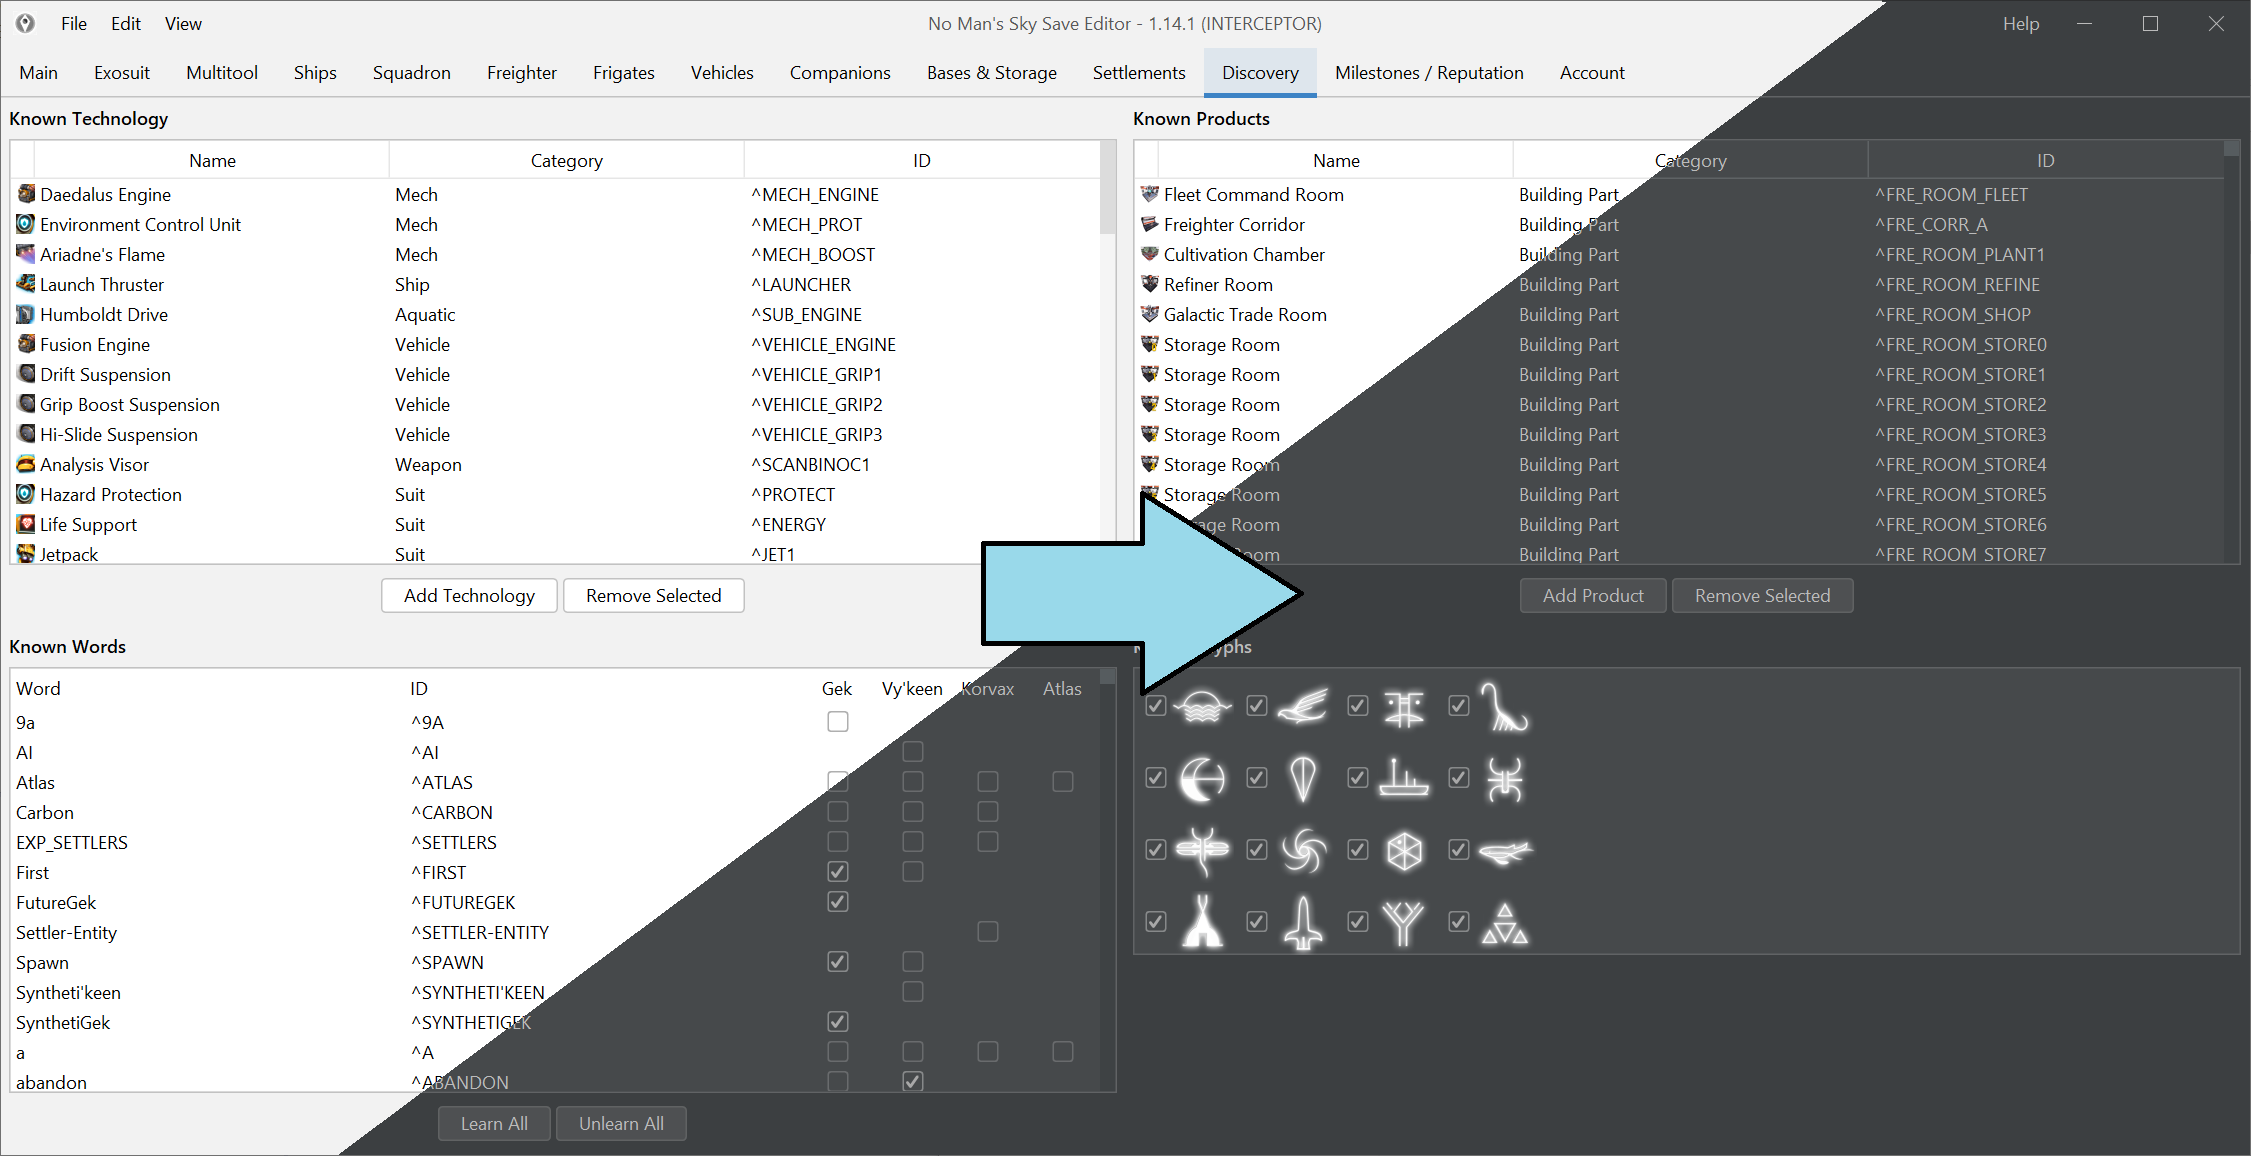Click the hexagonal cube glyph icon
Image resolution: width=2251 pixels, height=1156 pixels.
(x=1404, y=851)
